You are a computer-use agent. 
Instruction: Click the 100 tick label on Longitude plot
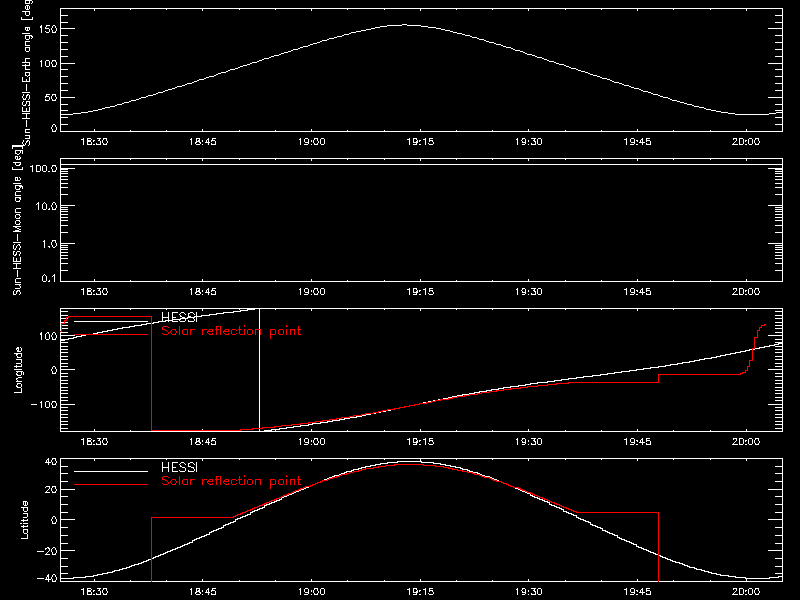pyautogui.click(x=49, y=336)
